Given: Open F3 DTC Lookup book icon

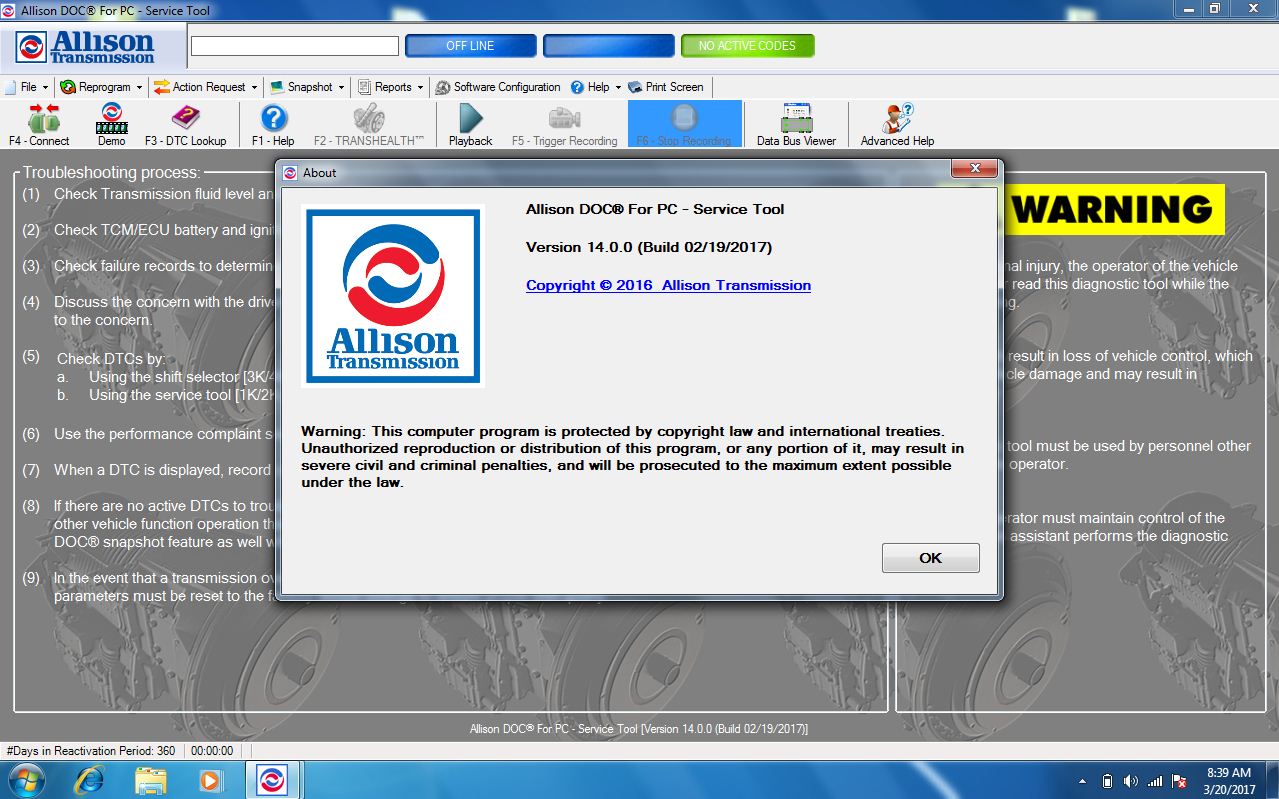Looking at the screenshot, I should tap(186, 125).
